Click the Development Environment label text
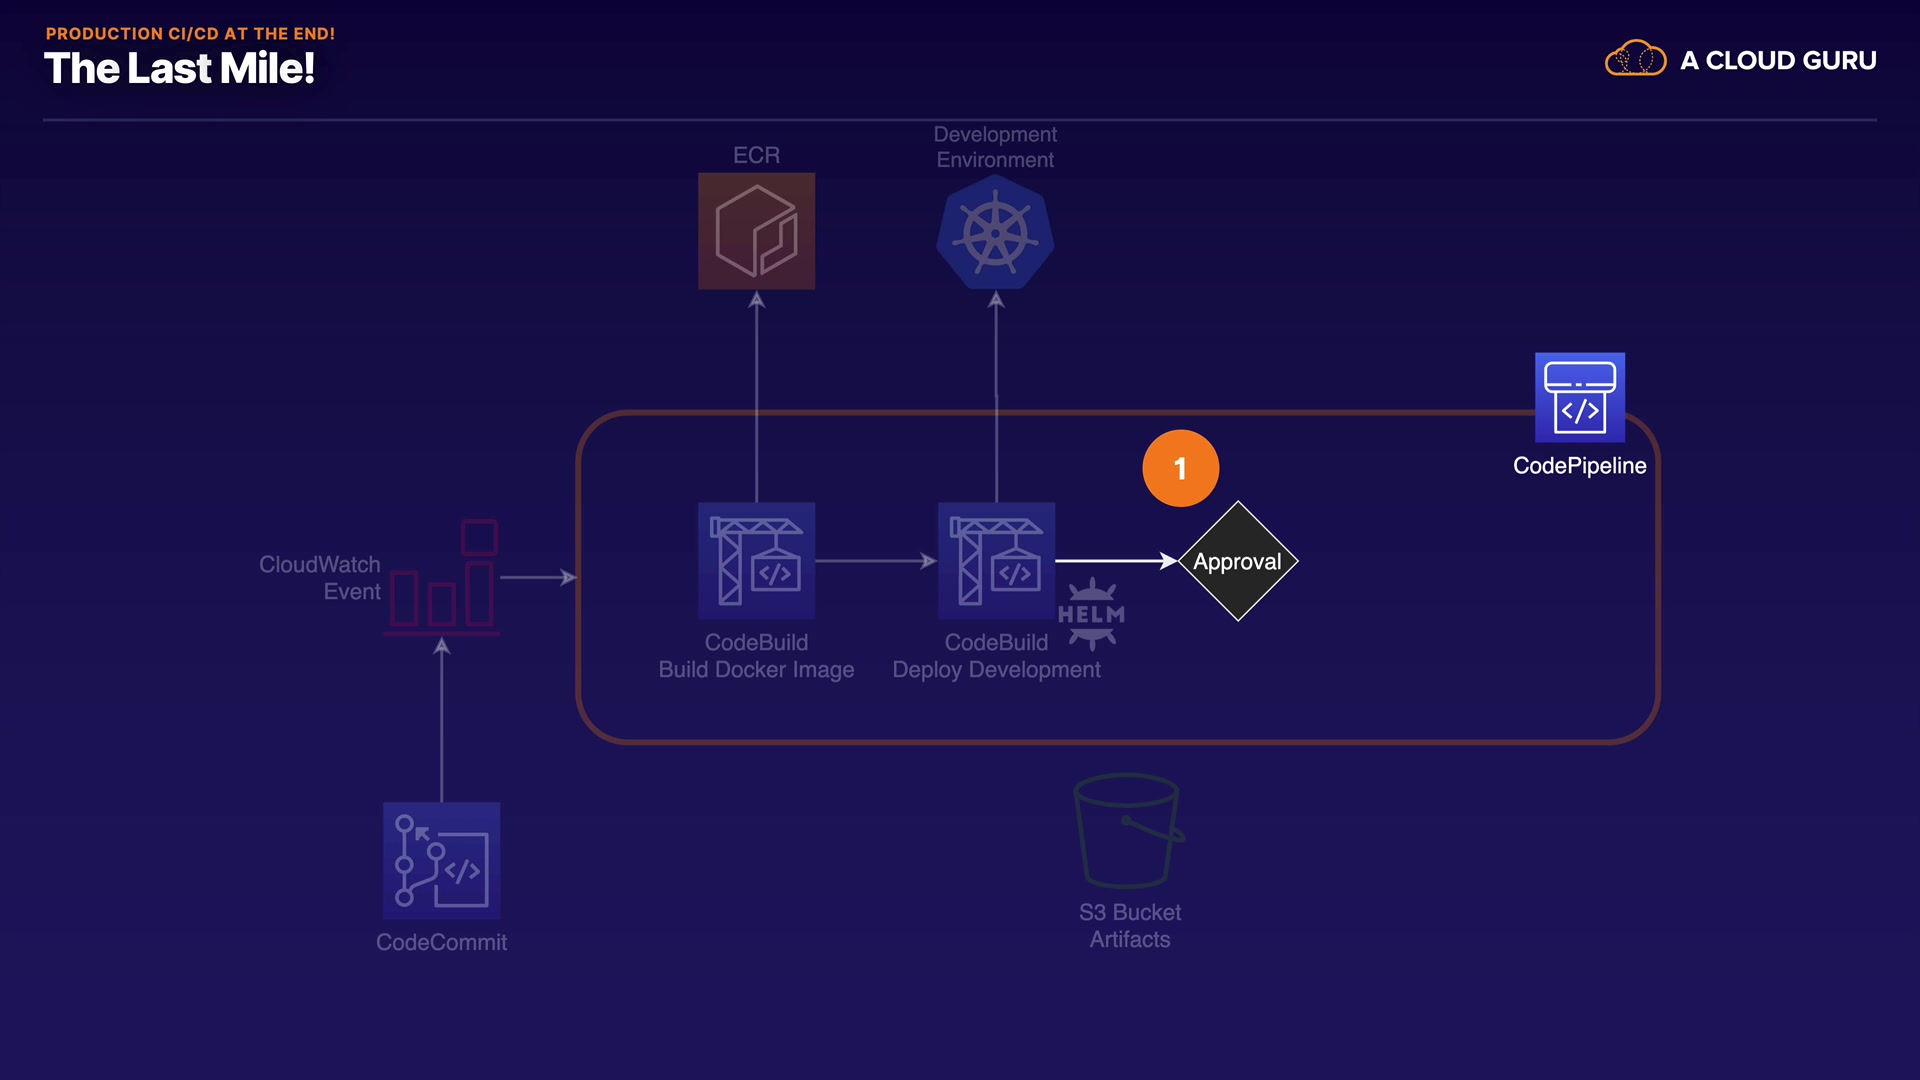This screenshot has height=1080, width=1920. pos(995,147)
